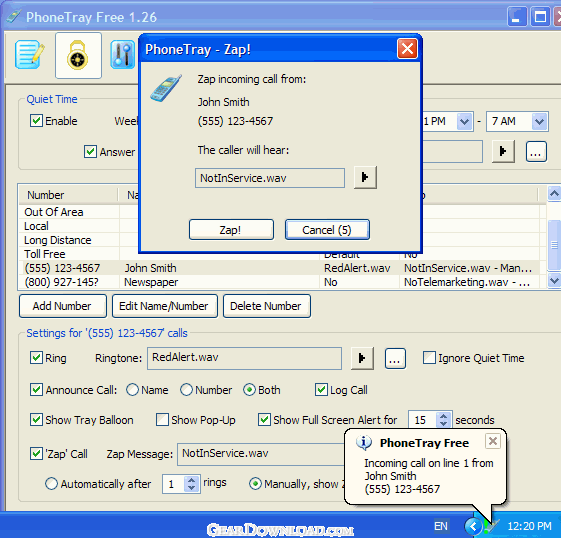Select the (555) 123-4567 John Smith row

point(279,268)
